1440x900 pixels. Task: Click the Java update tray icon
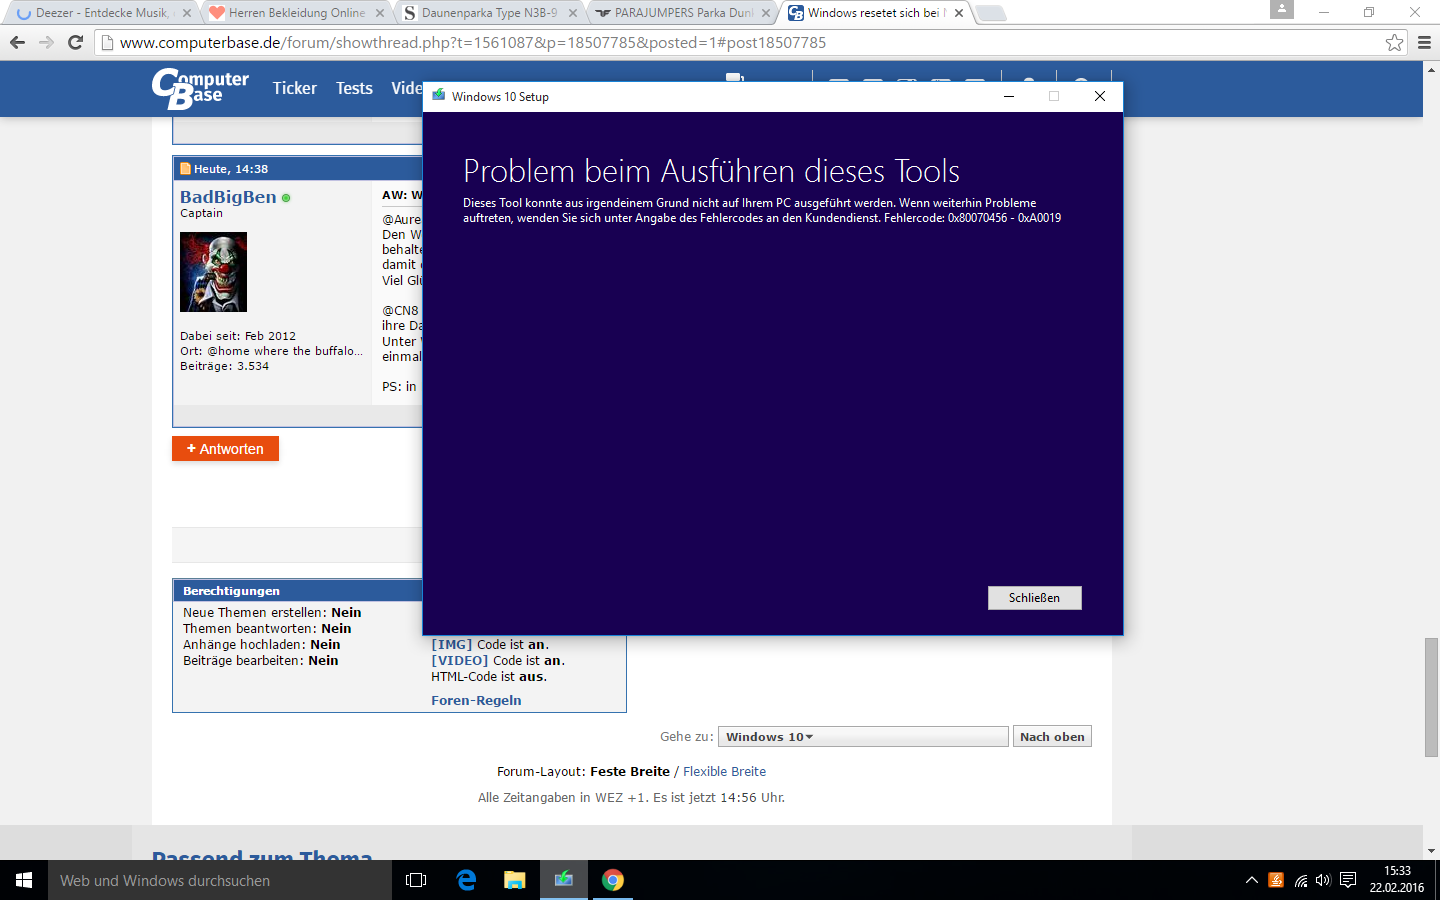[1276, 880]
